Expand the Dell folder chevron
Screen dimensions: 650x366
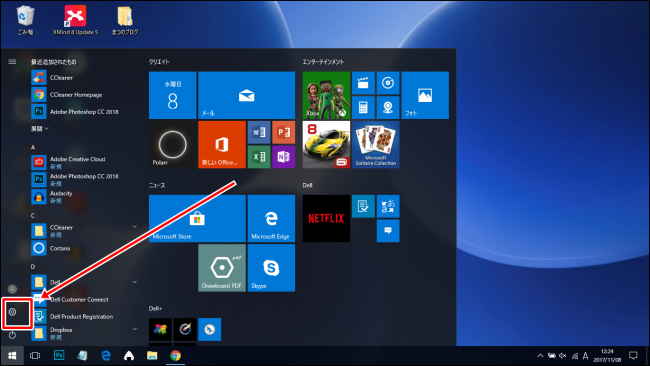point(135,282)
